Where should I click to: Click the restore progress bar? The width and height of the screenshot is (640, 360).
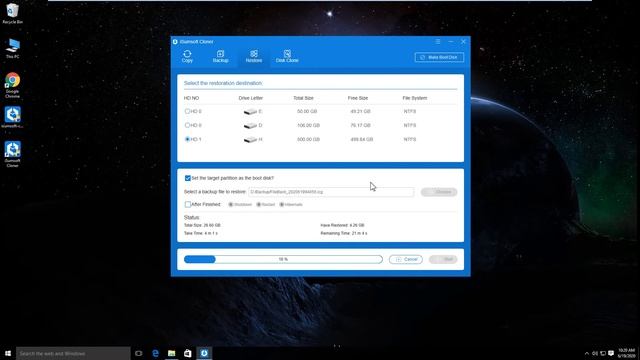[x=283, y=259]
